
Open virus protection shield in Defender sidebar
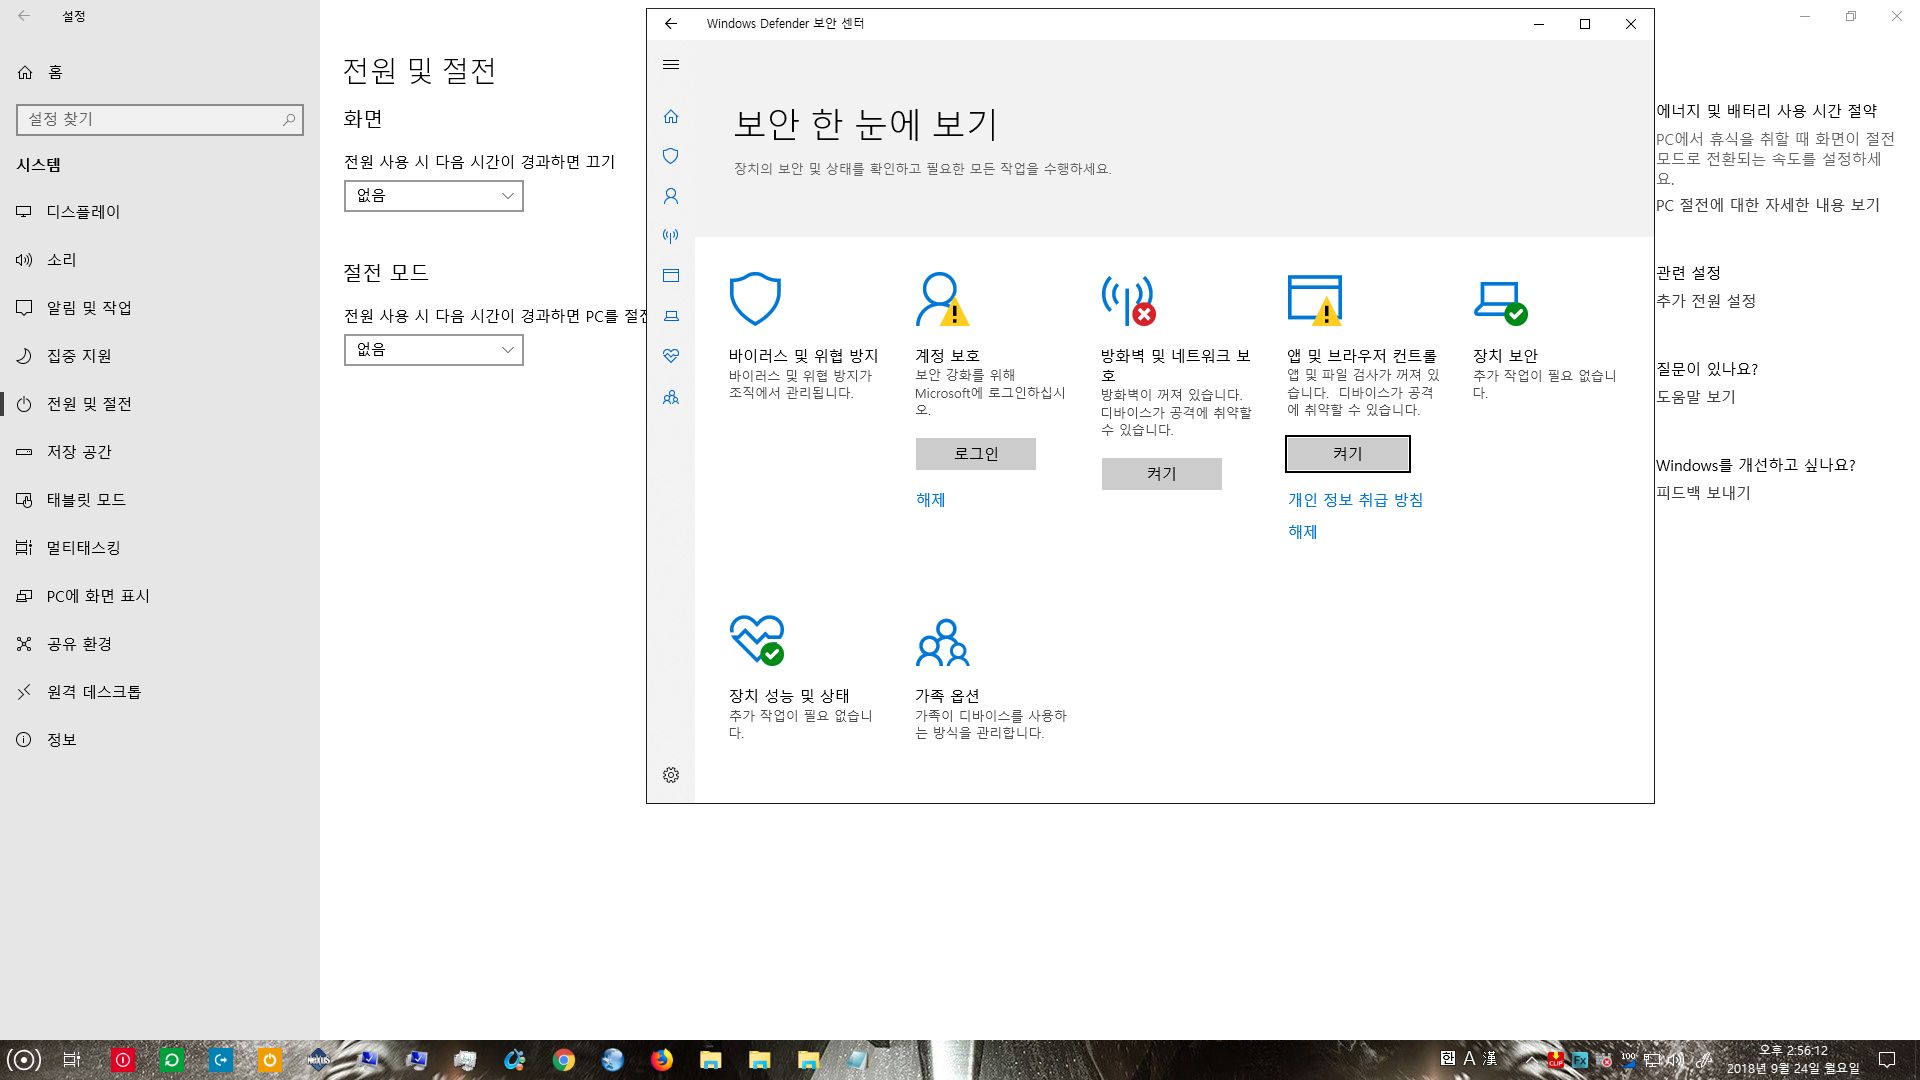pyautogui.click(x=671, y=156)
